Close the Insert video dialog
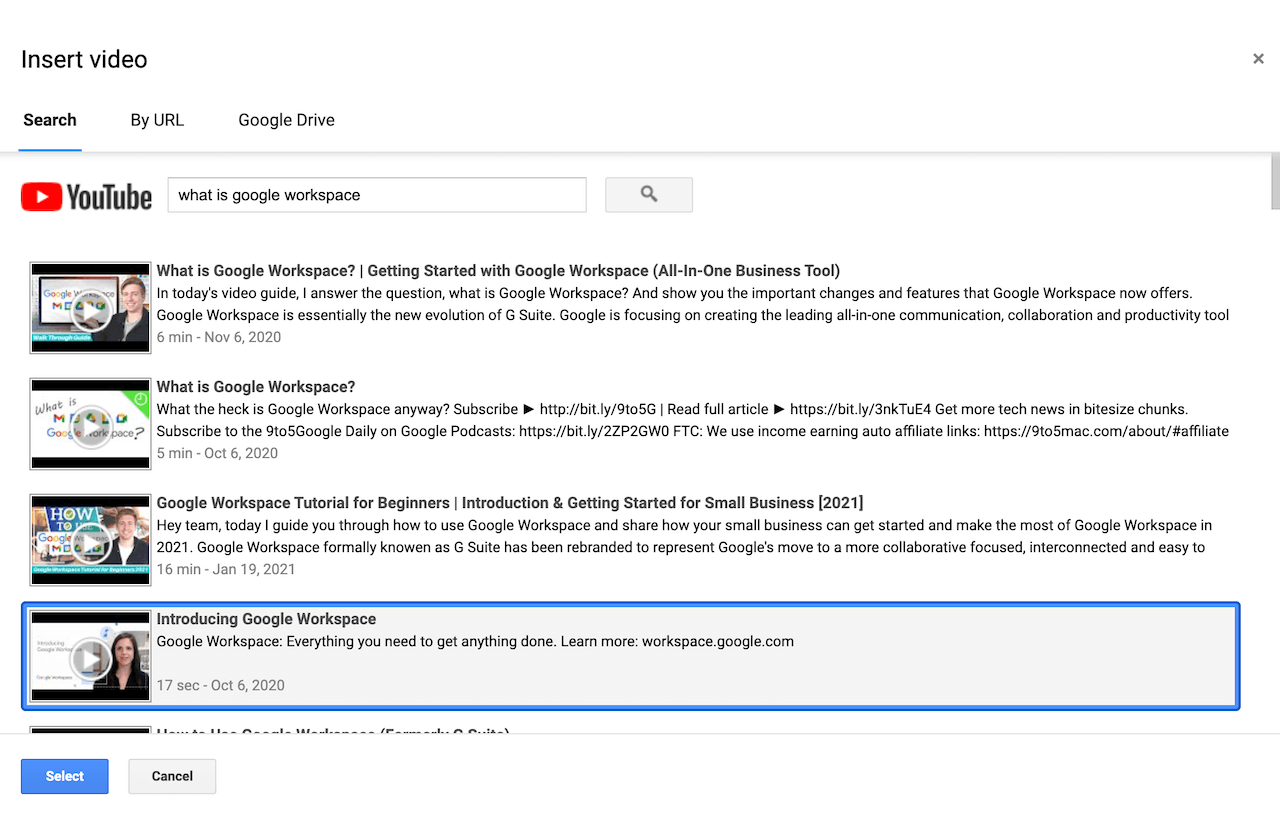The width and height of the screenshot is (1280, 815). click(1258, 59)
